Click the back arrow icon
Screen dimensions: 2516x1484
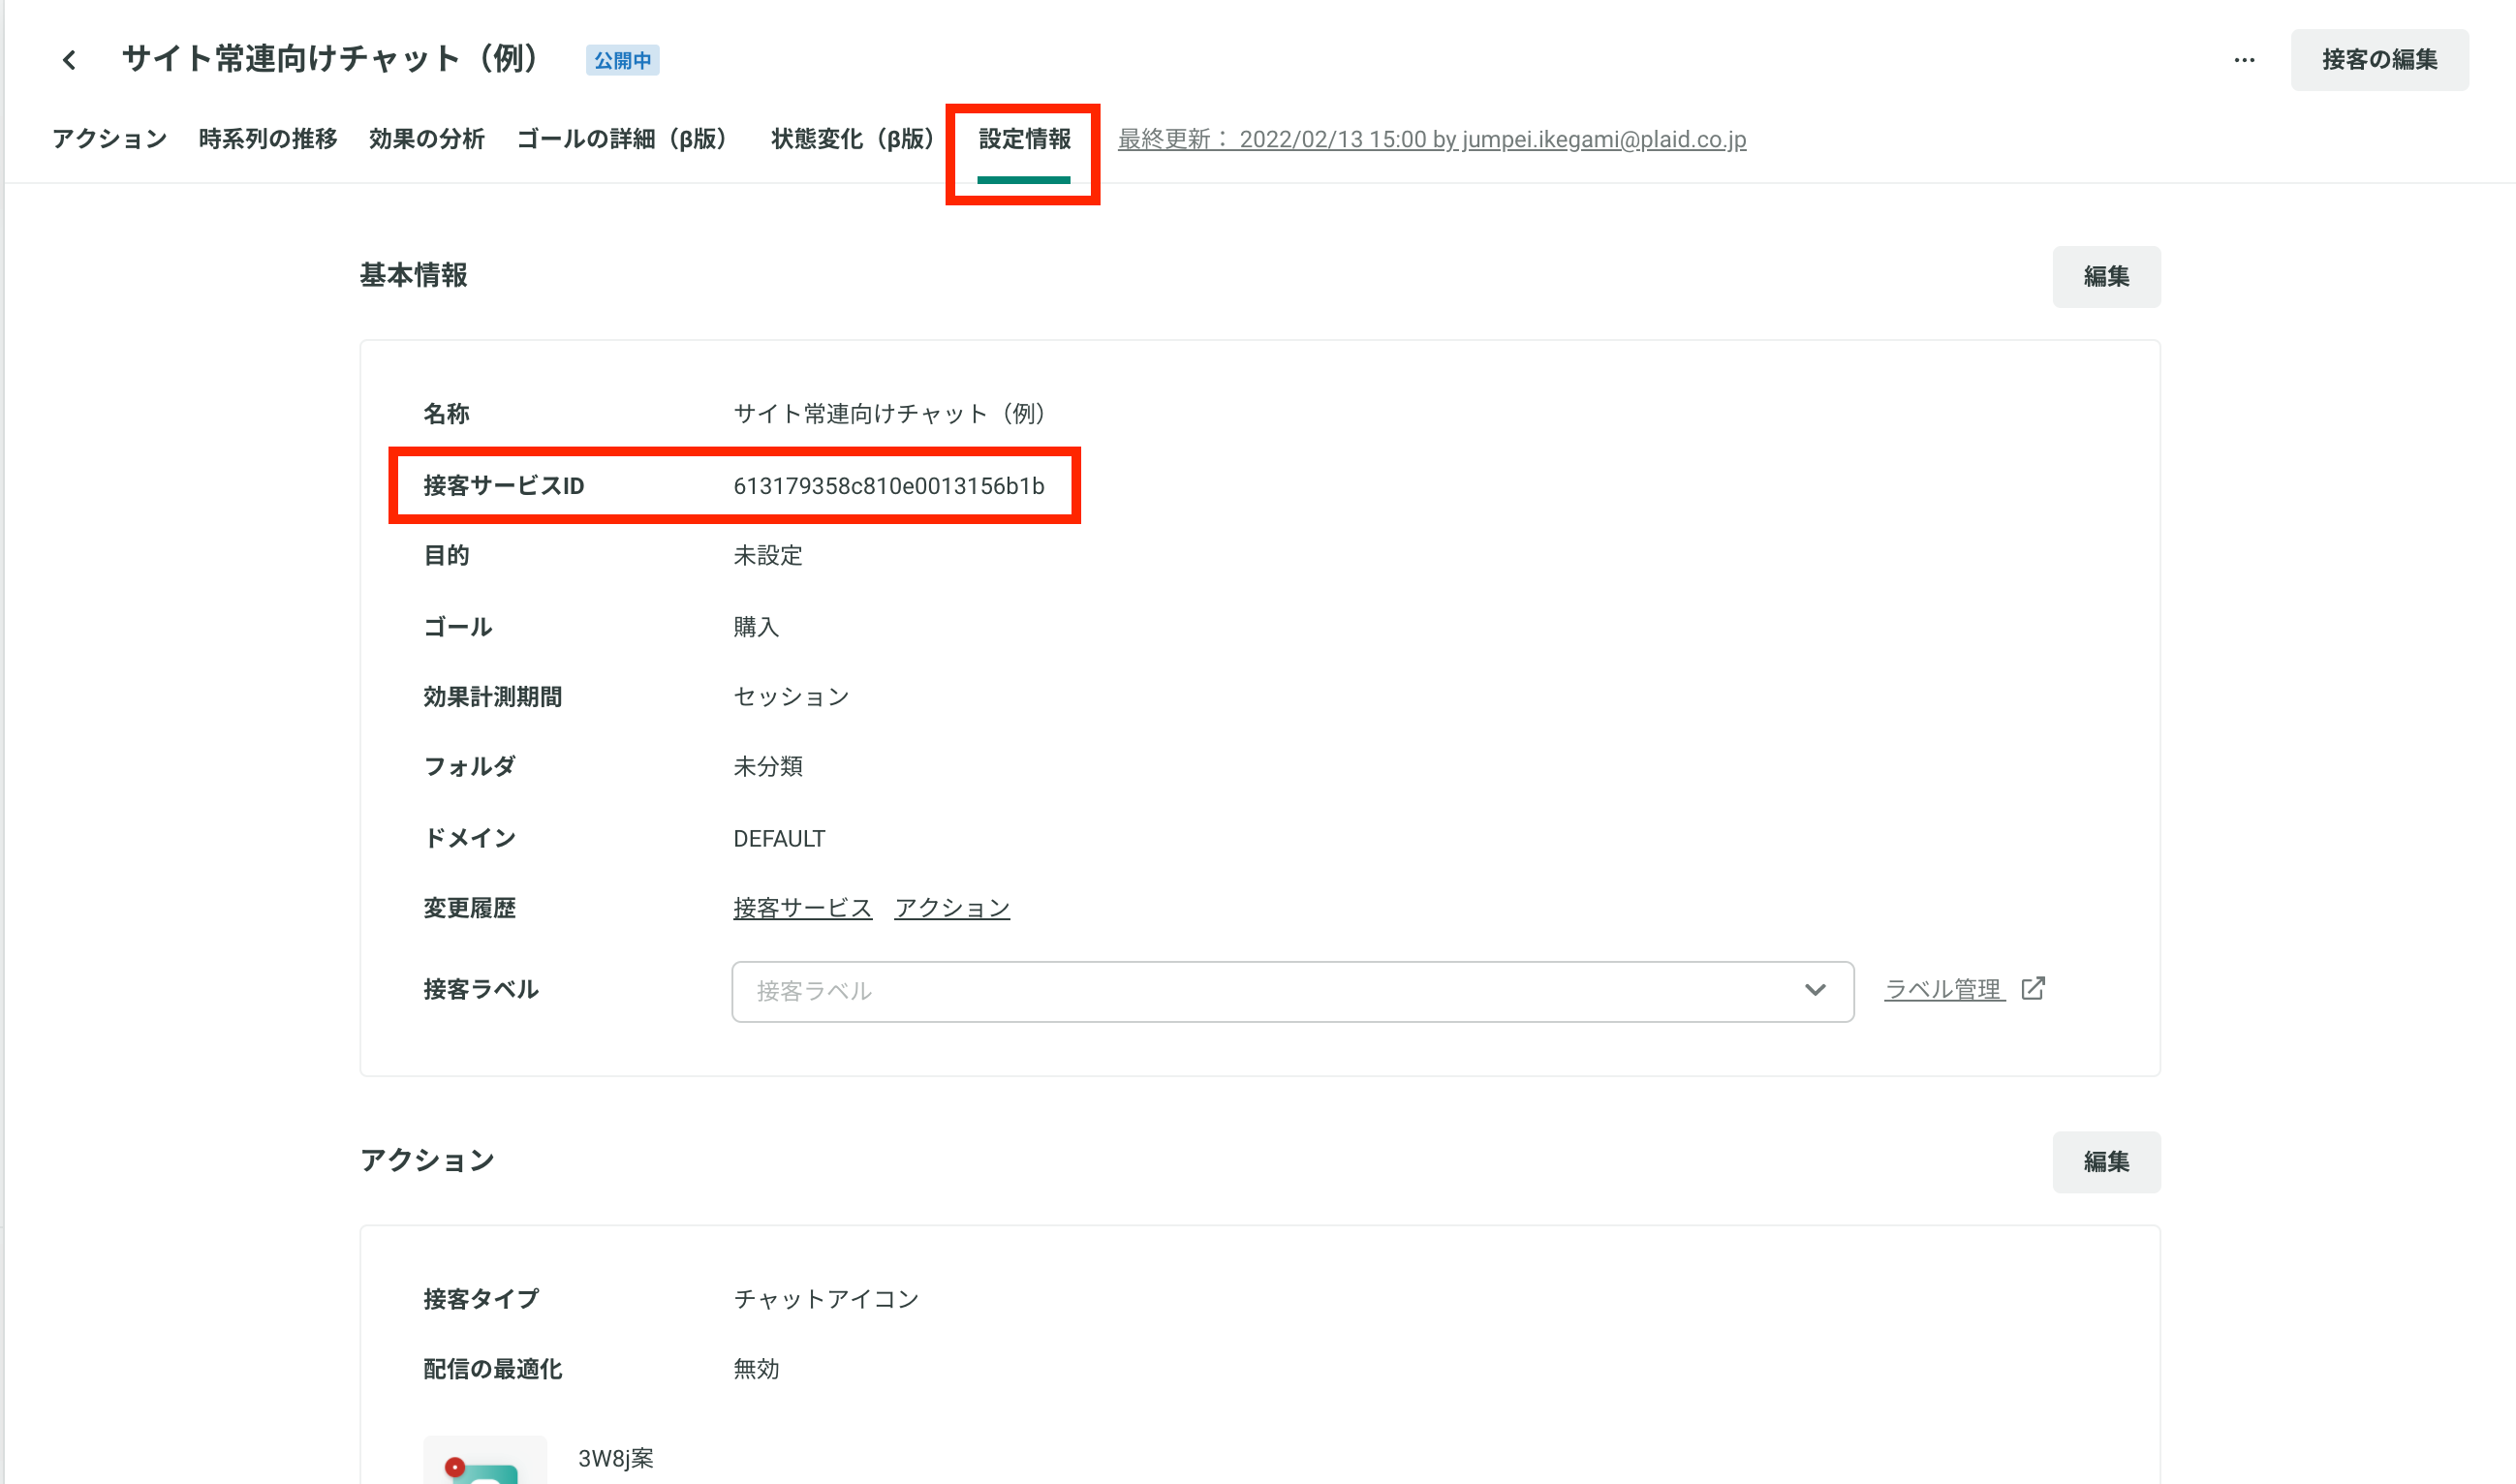pyautogui.click(x=69, y=60)
